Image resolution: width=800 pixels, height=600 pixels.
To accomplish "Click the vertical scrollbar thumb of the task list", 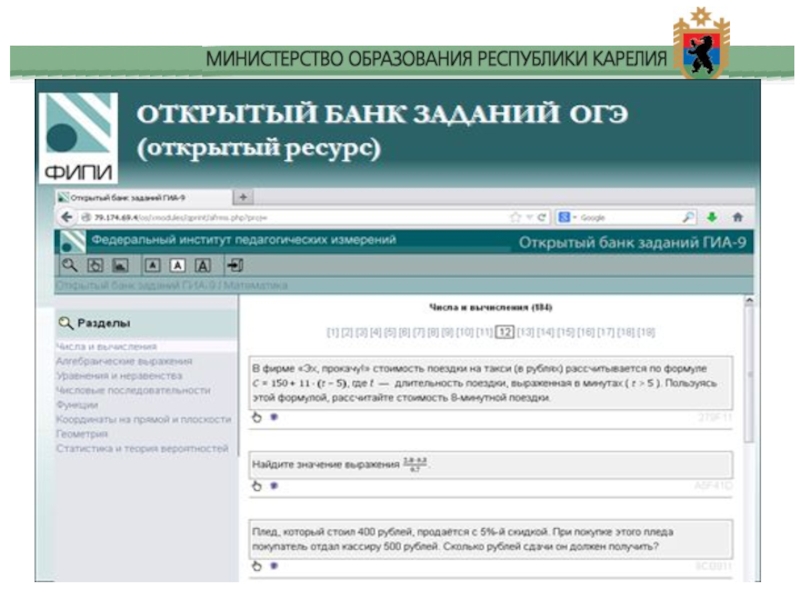I will click(x=749, y=375).
